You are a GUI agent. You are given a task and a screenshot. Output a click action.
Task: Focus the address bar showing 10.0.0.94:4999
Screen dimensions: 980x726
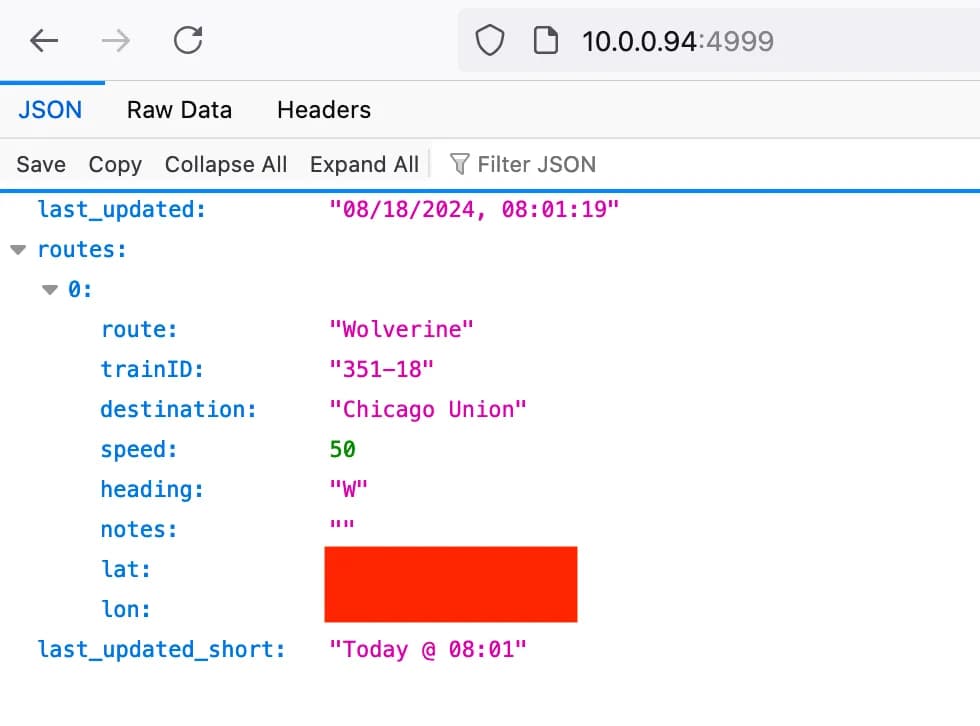[719, 41]
